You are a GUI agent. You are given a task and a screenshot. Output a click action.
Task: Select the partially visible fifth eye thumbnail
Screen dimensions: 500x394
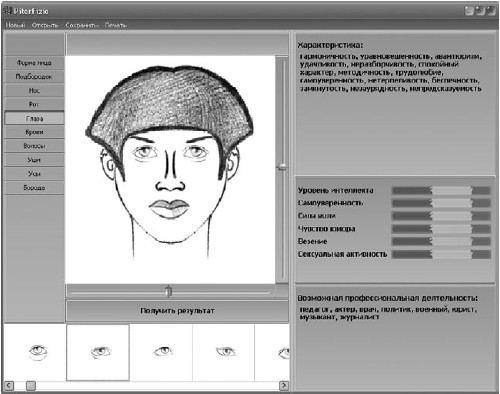(272, 352)
